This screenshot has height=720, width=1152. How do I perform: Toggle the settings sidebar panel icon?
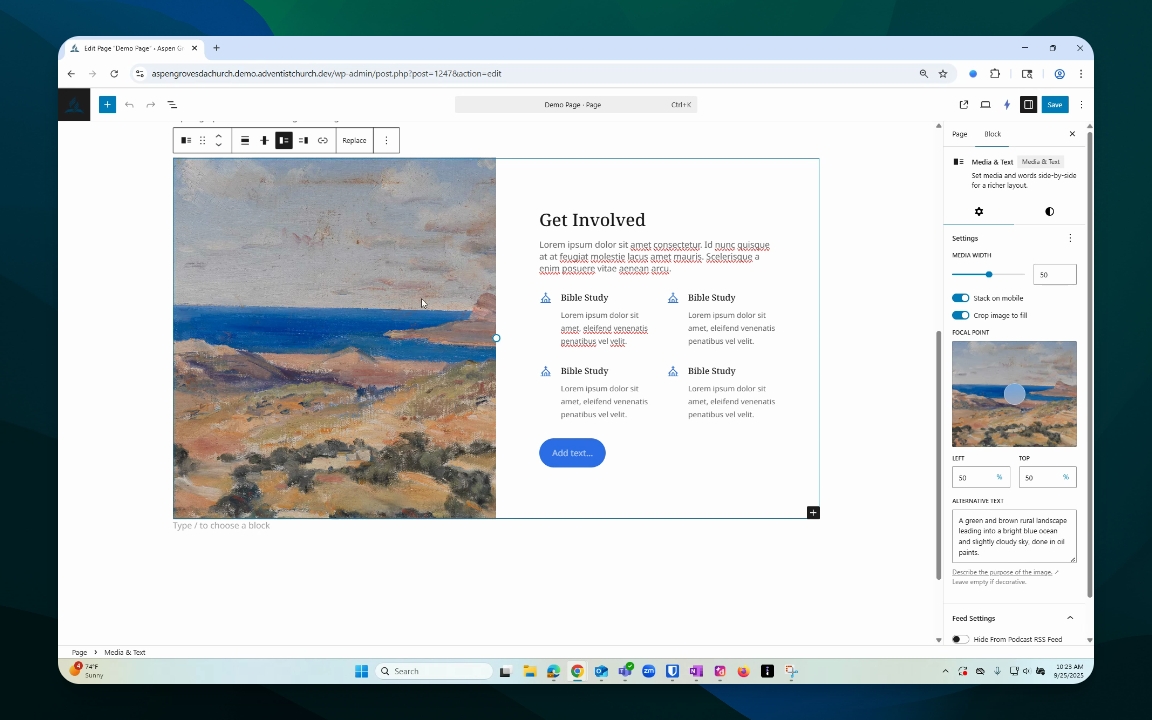pyautogui.click(x=1029, y=104)
